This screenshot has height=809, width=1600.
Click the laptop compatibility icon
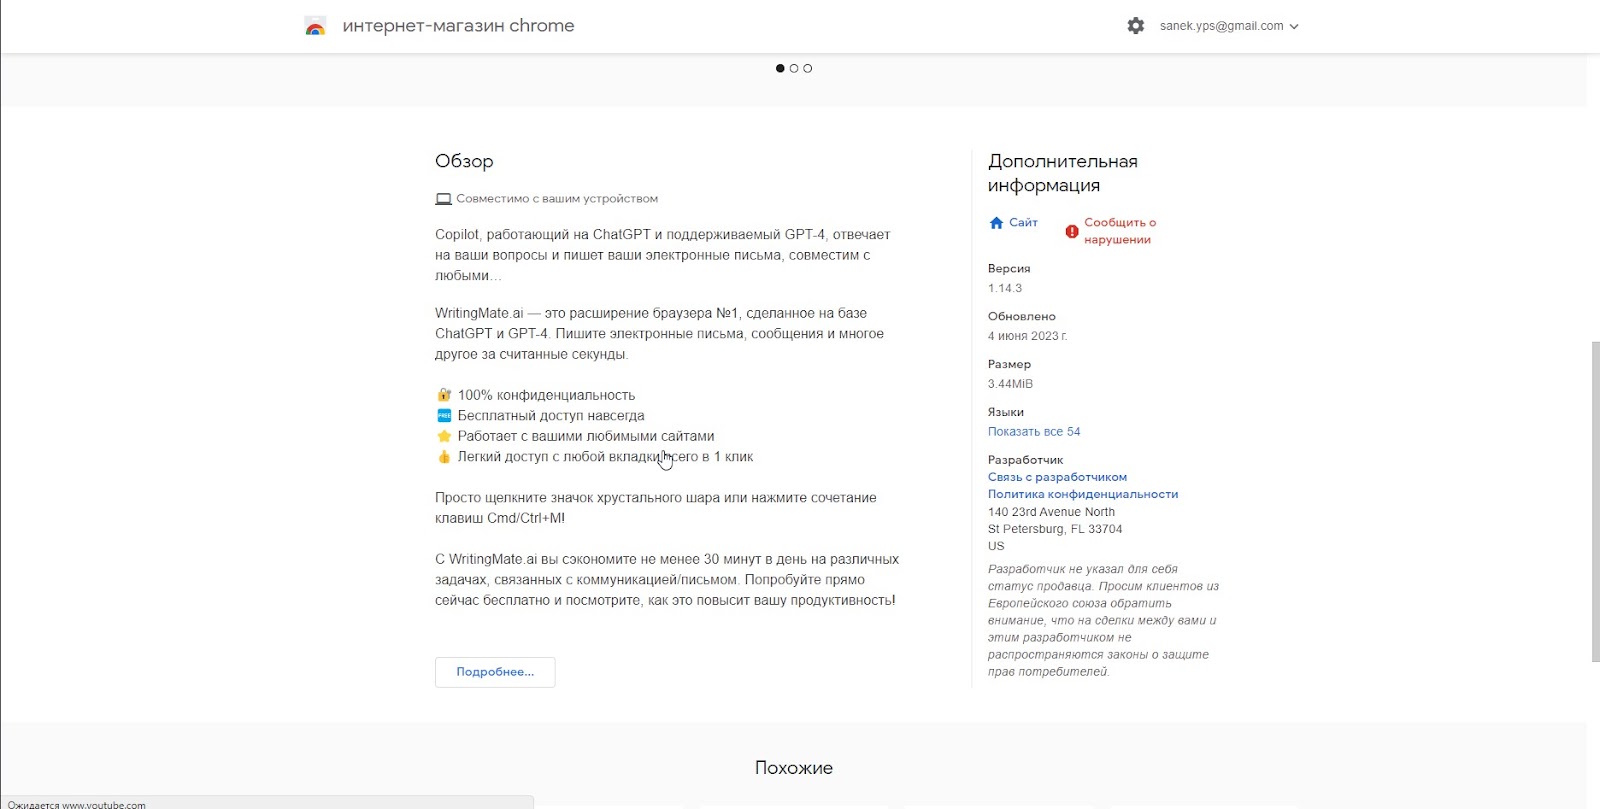point(443,199)
